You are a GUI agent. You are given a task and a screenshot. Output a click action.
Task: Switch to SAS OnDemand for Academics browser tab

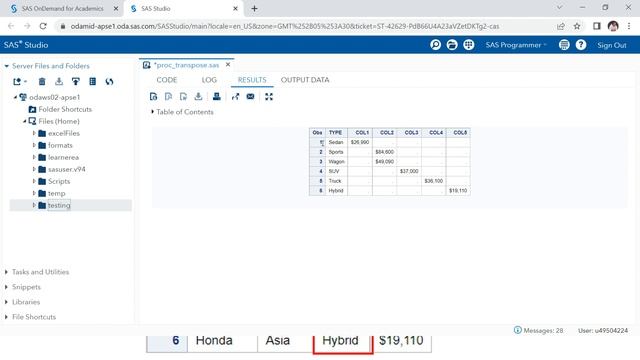(62, 9)
